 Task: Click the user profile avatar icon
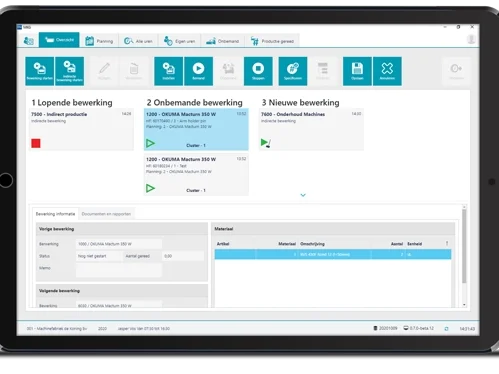[471, 39]
